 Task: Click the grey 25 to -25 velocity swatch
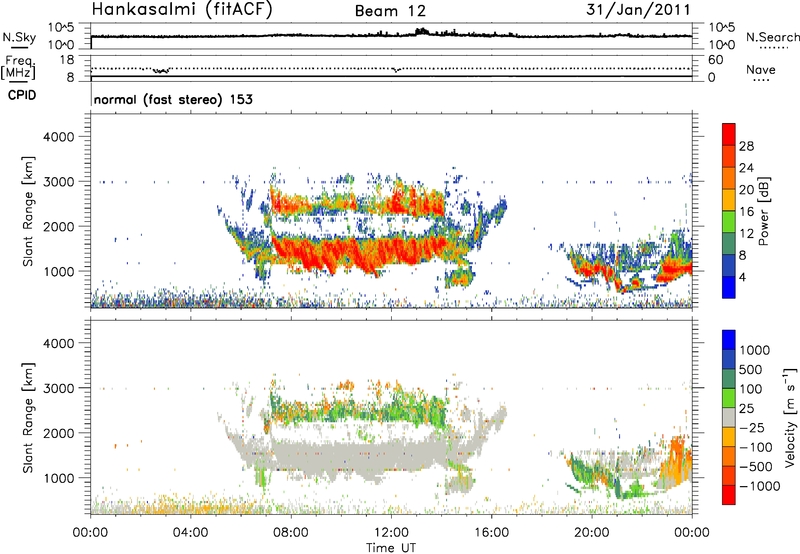point(729,418)
